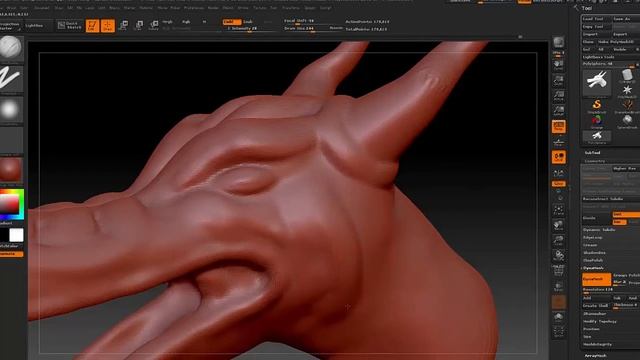Toggle the Mrgb channel button
640x360 pixels.
pos(167,22)
